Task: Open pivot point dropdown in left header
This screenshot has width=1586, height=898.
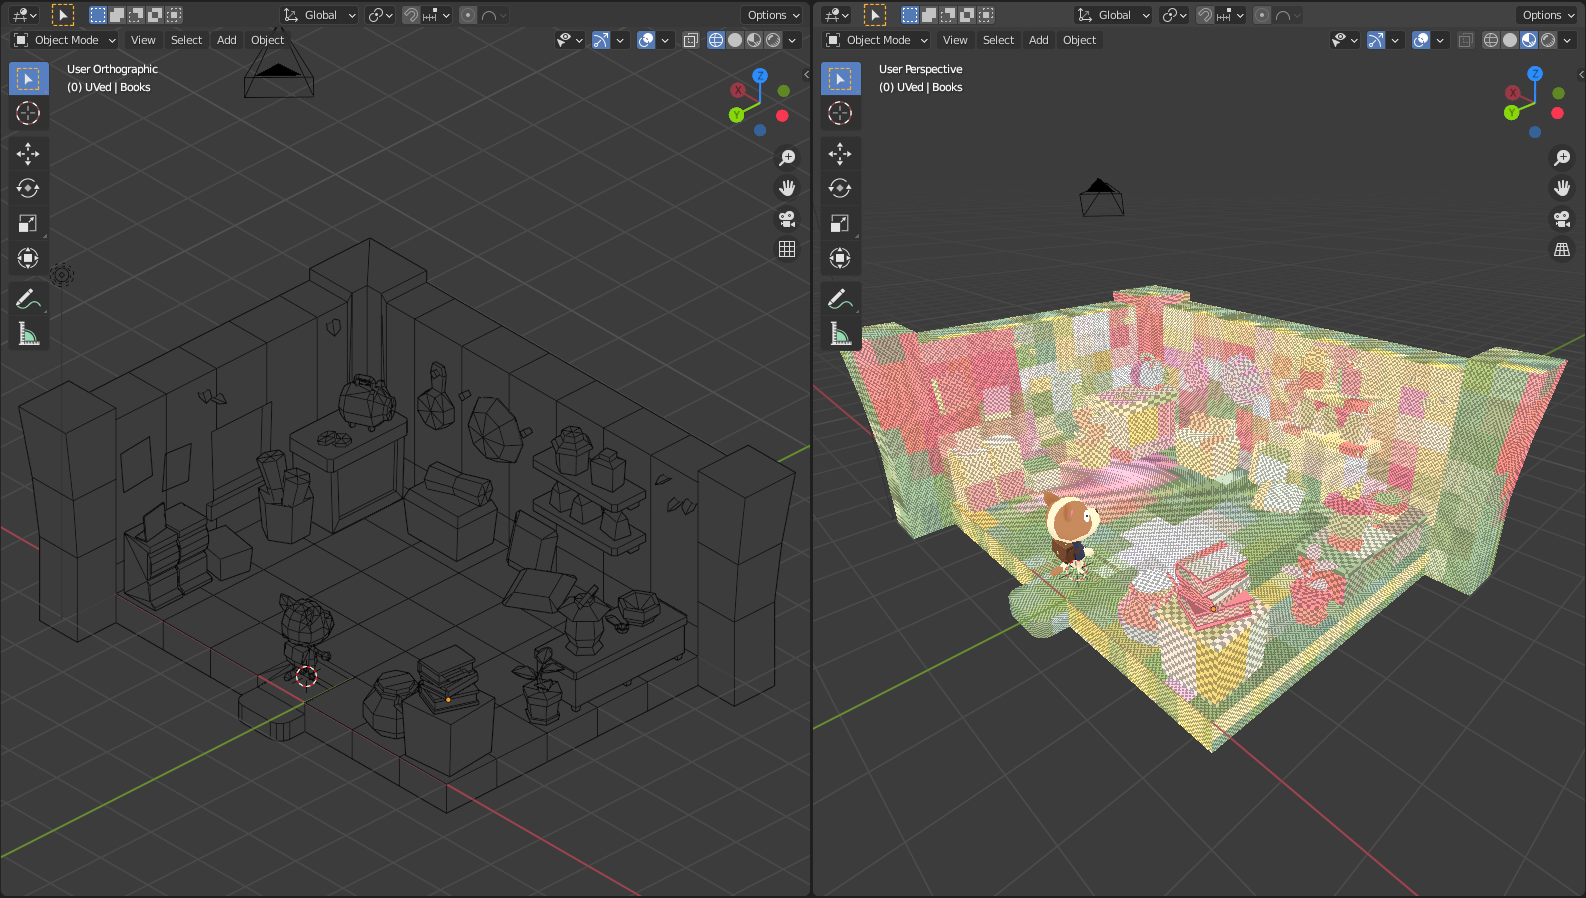Action: point(379,15)
